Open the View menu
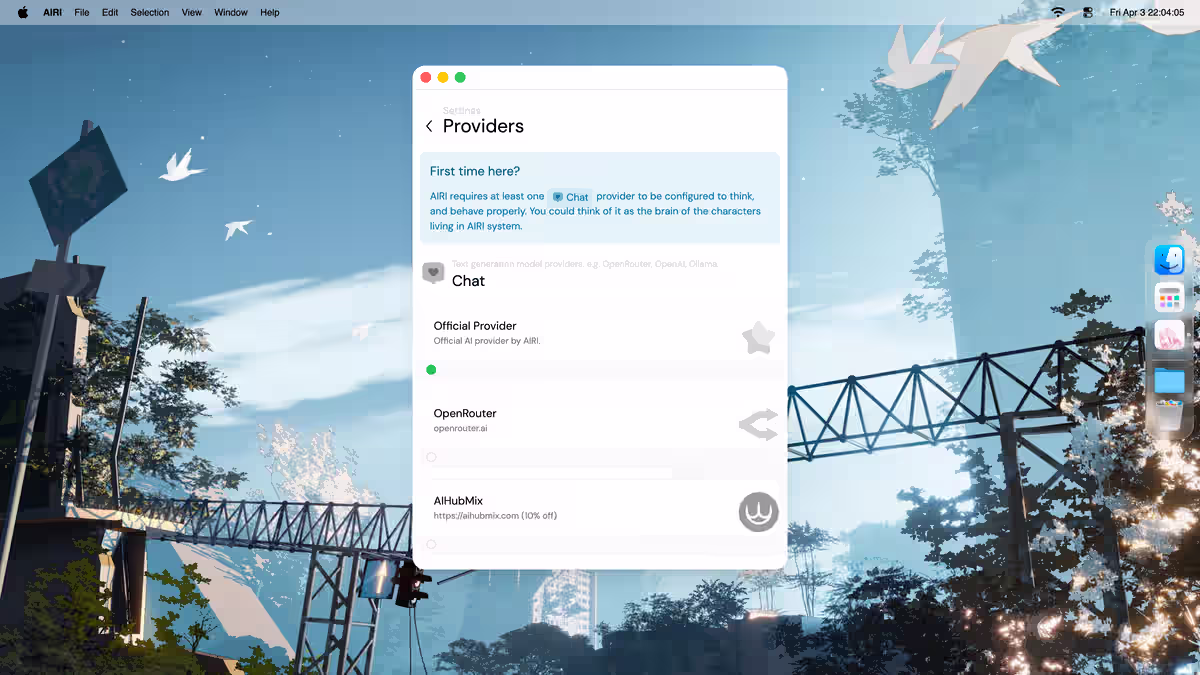 (192, 12)
